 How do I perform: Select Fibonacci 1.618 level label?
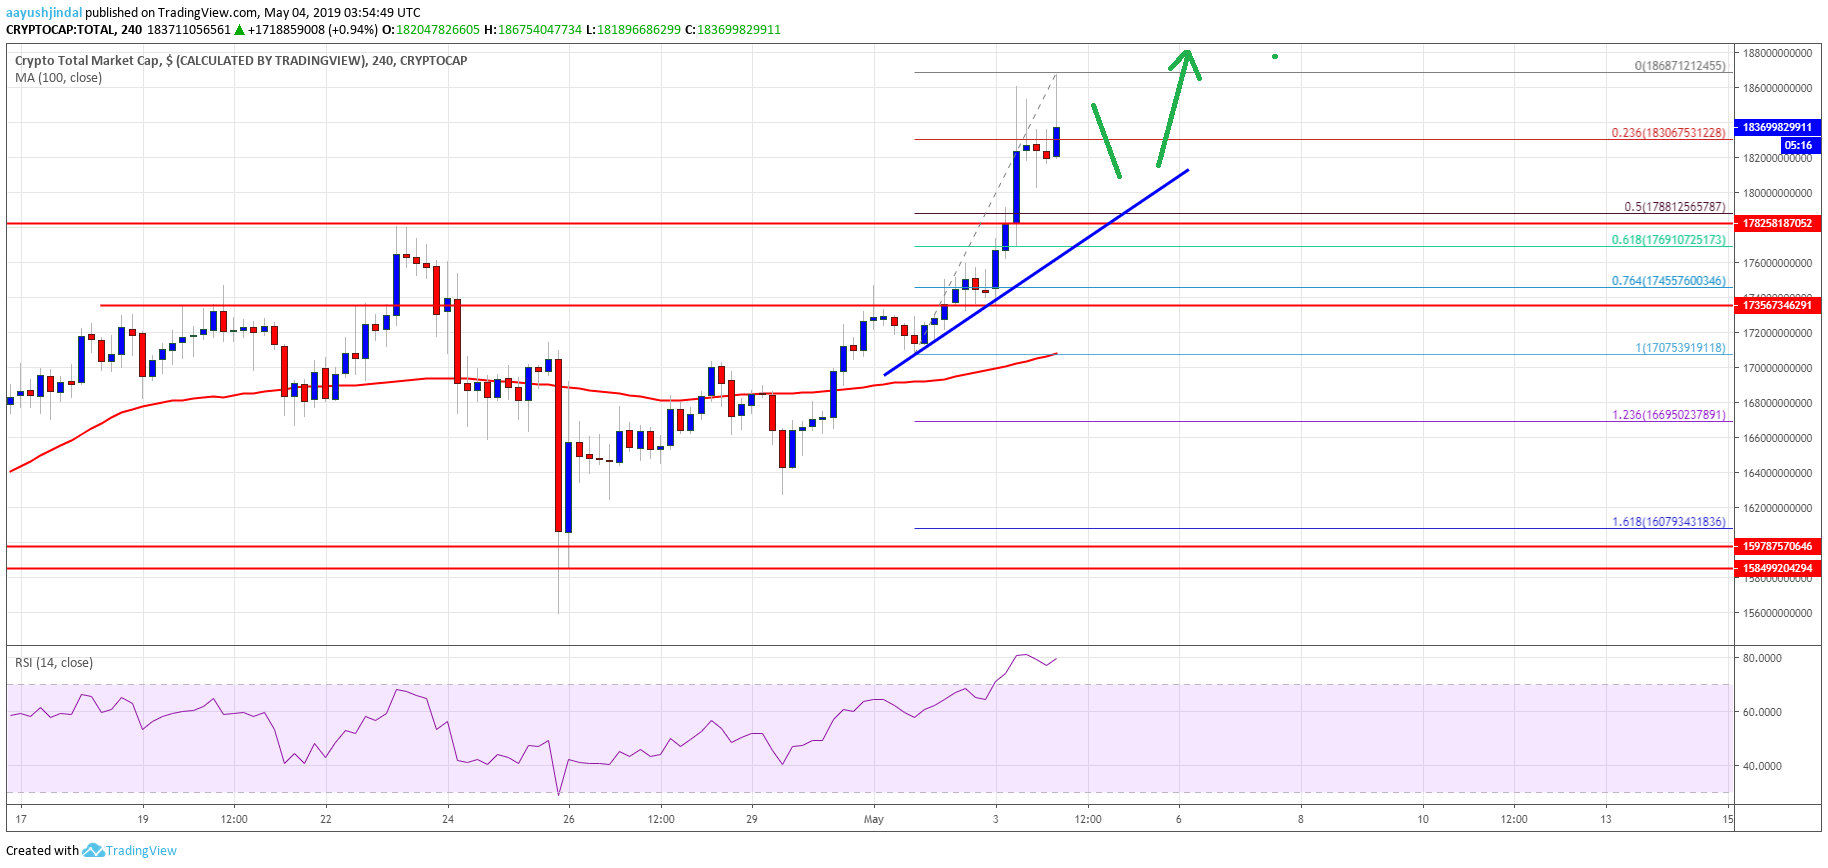[1668, 522]
